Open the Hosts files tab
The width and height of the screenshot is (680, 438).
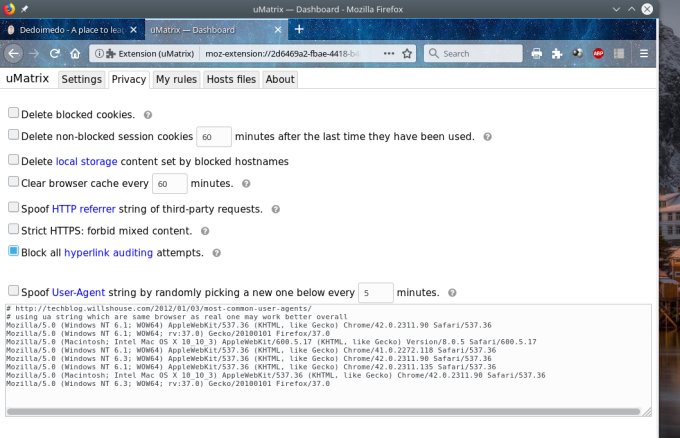click(231, 79)
